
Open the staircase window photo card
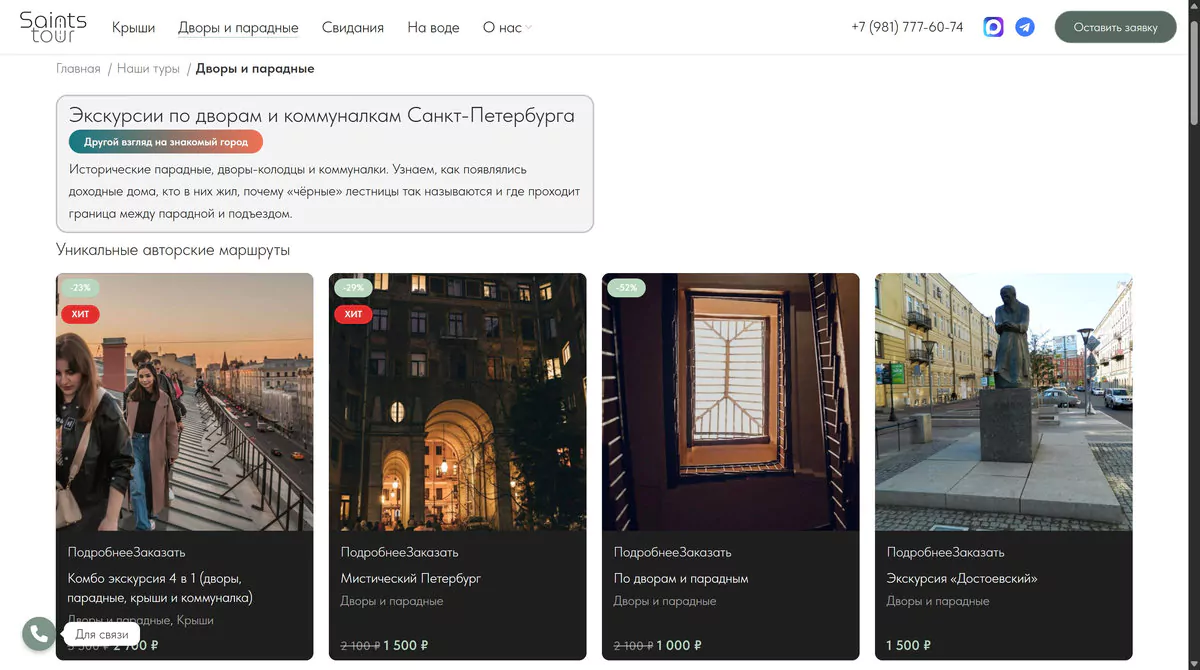pyautogui.click(x=731, y=402)
